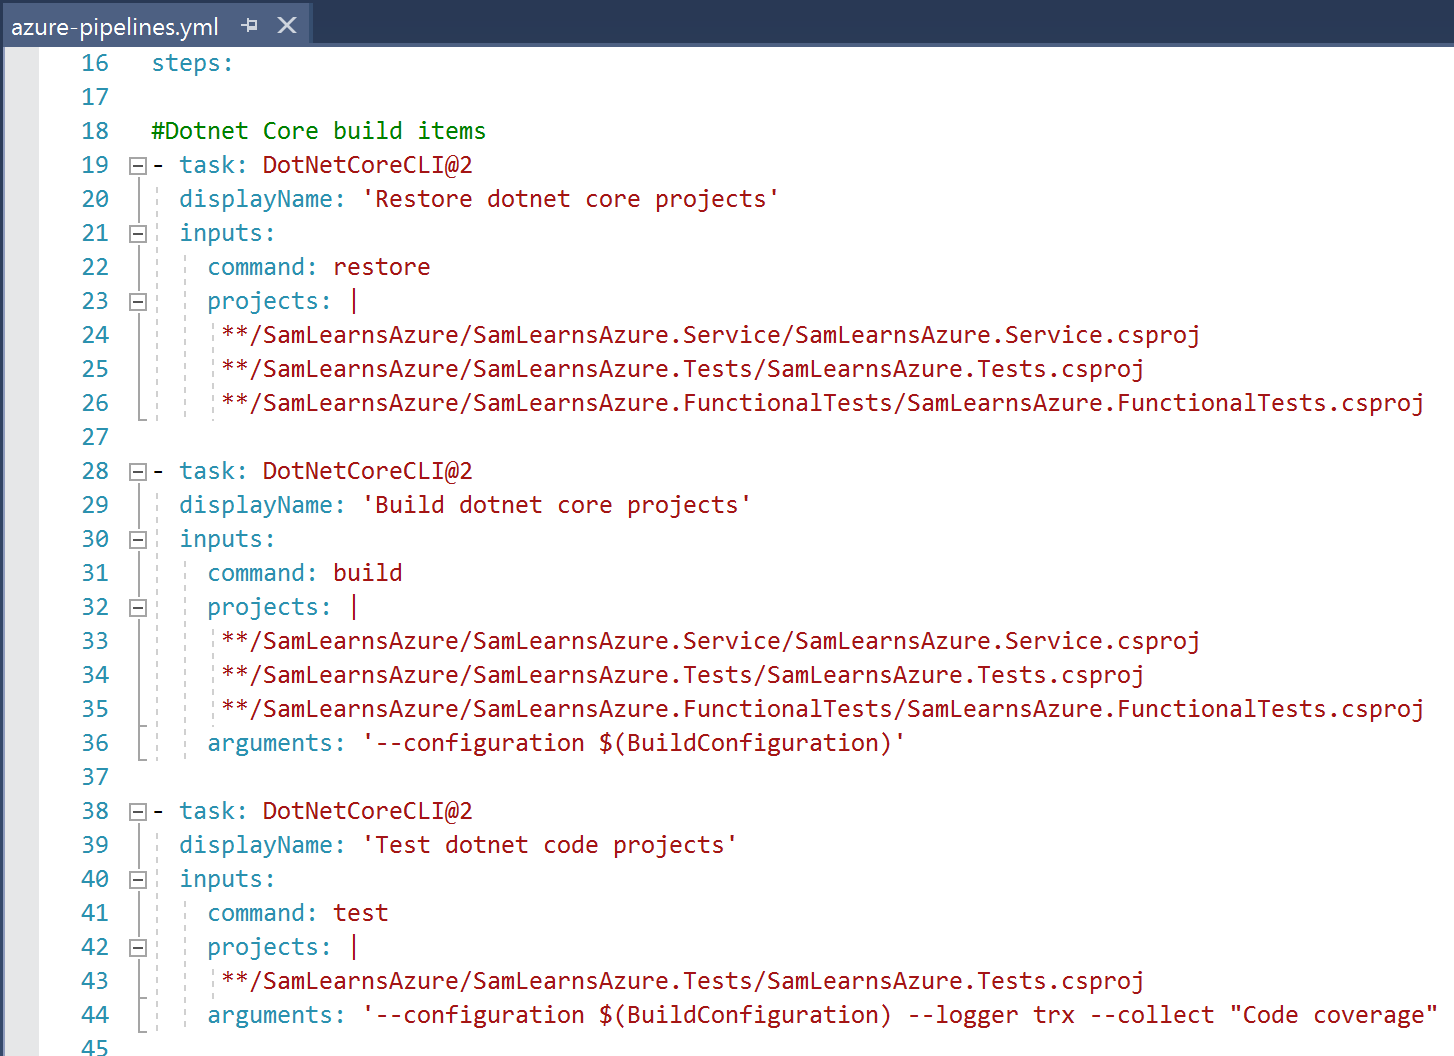Place cursor on 'command: build' value
The image size is (1454, 1056).
click(x=367, y=574)
